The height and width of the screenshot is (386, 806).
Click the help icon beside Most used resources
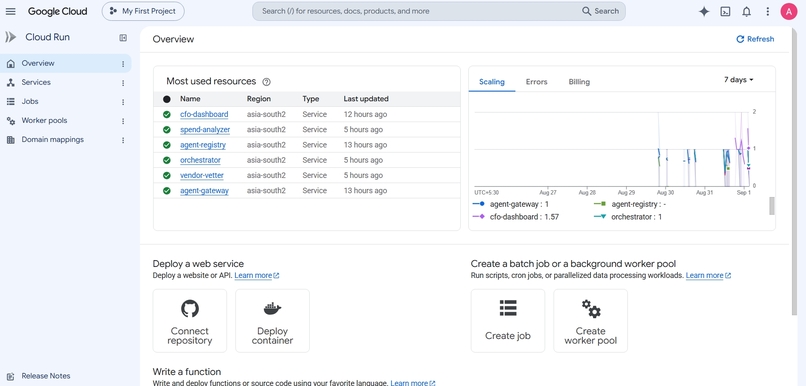266,82
